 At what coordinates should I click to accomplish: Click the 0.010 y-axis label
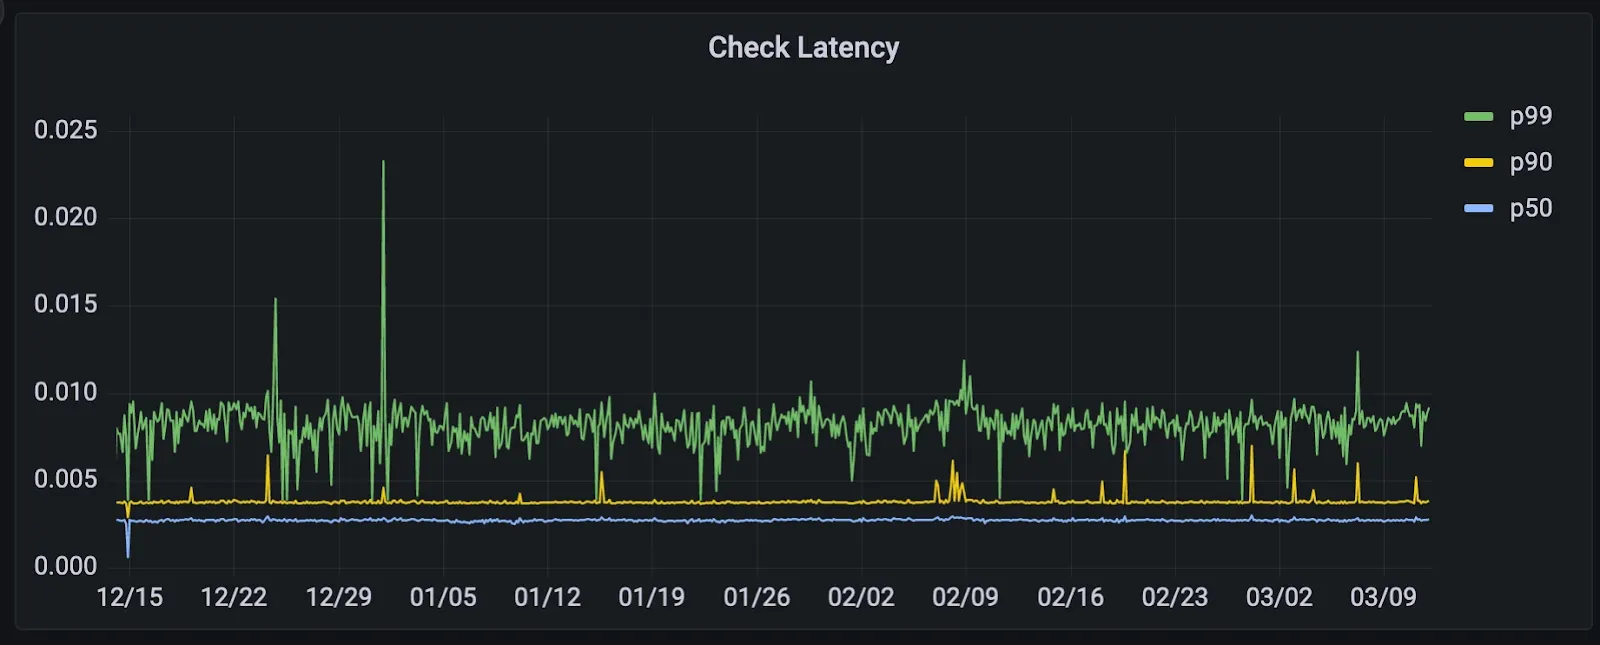[66, 392]
